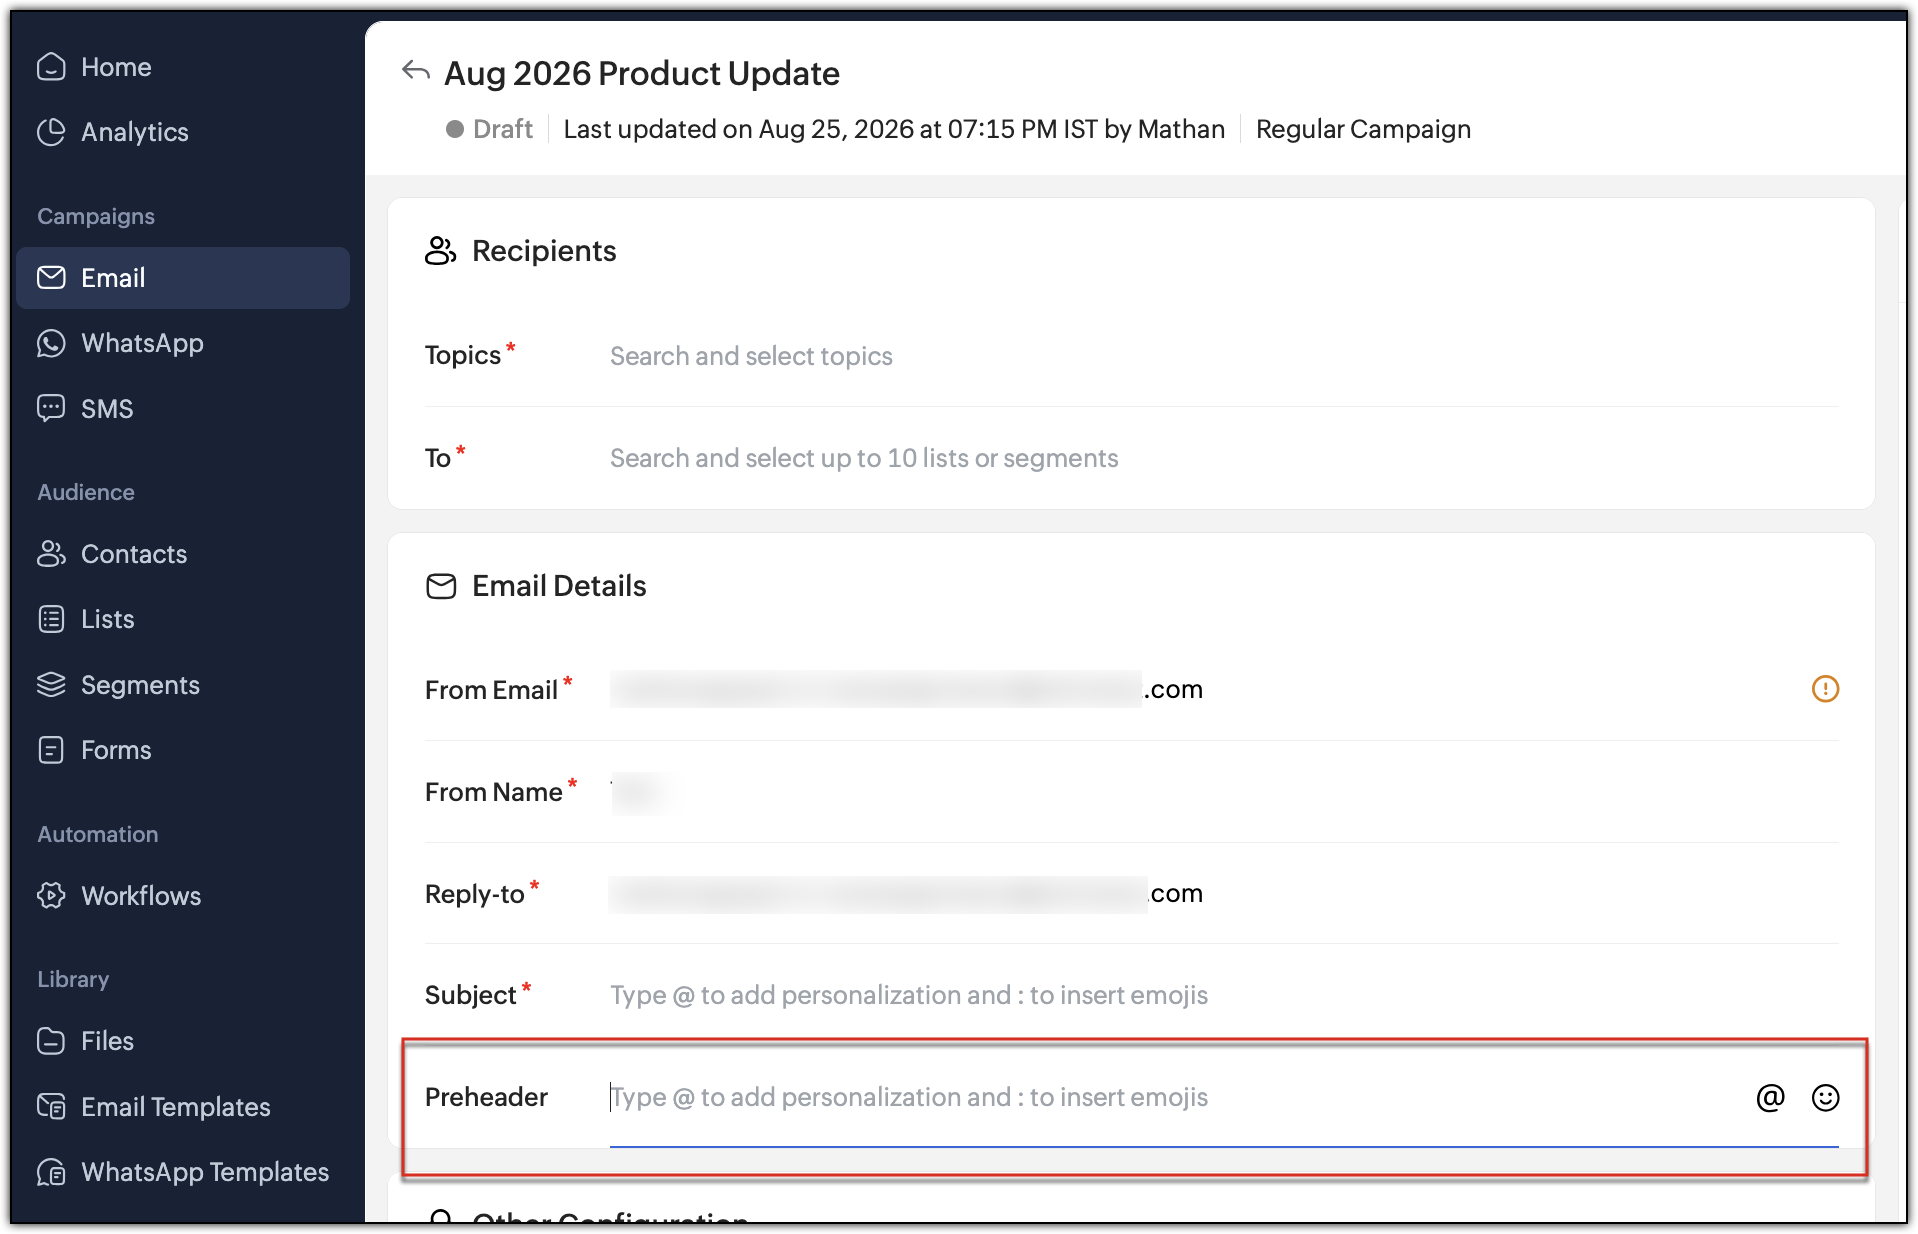Open WhatsApp Templates in the sidebar

(183, 1172)
